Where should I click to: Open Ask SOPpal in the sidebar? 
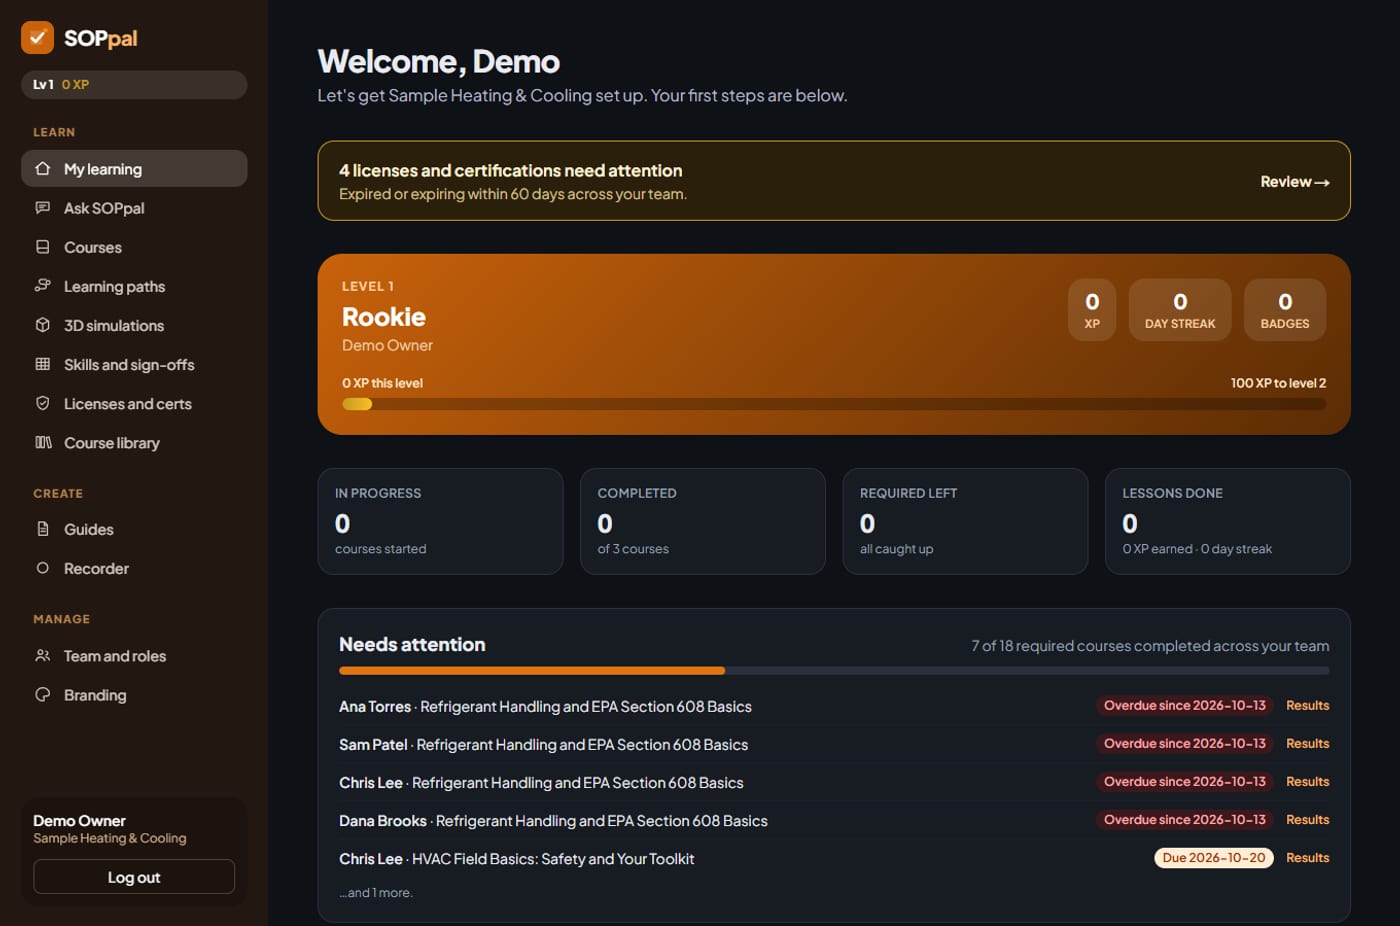coord(134,208)
